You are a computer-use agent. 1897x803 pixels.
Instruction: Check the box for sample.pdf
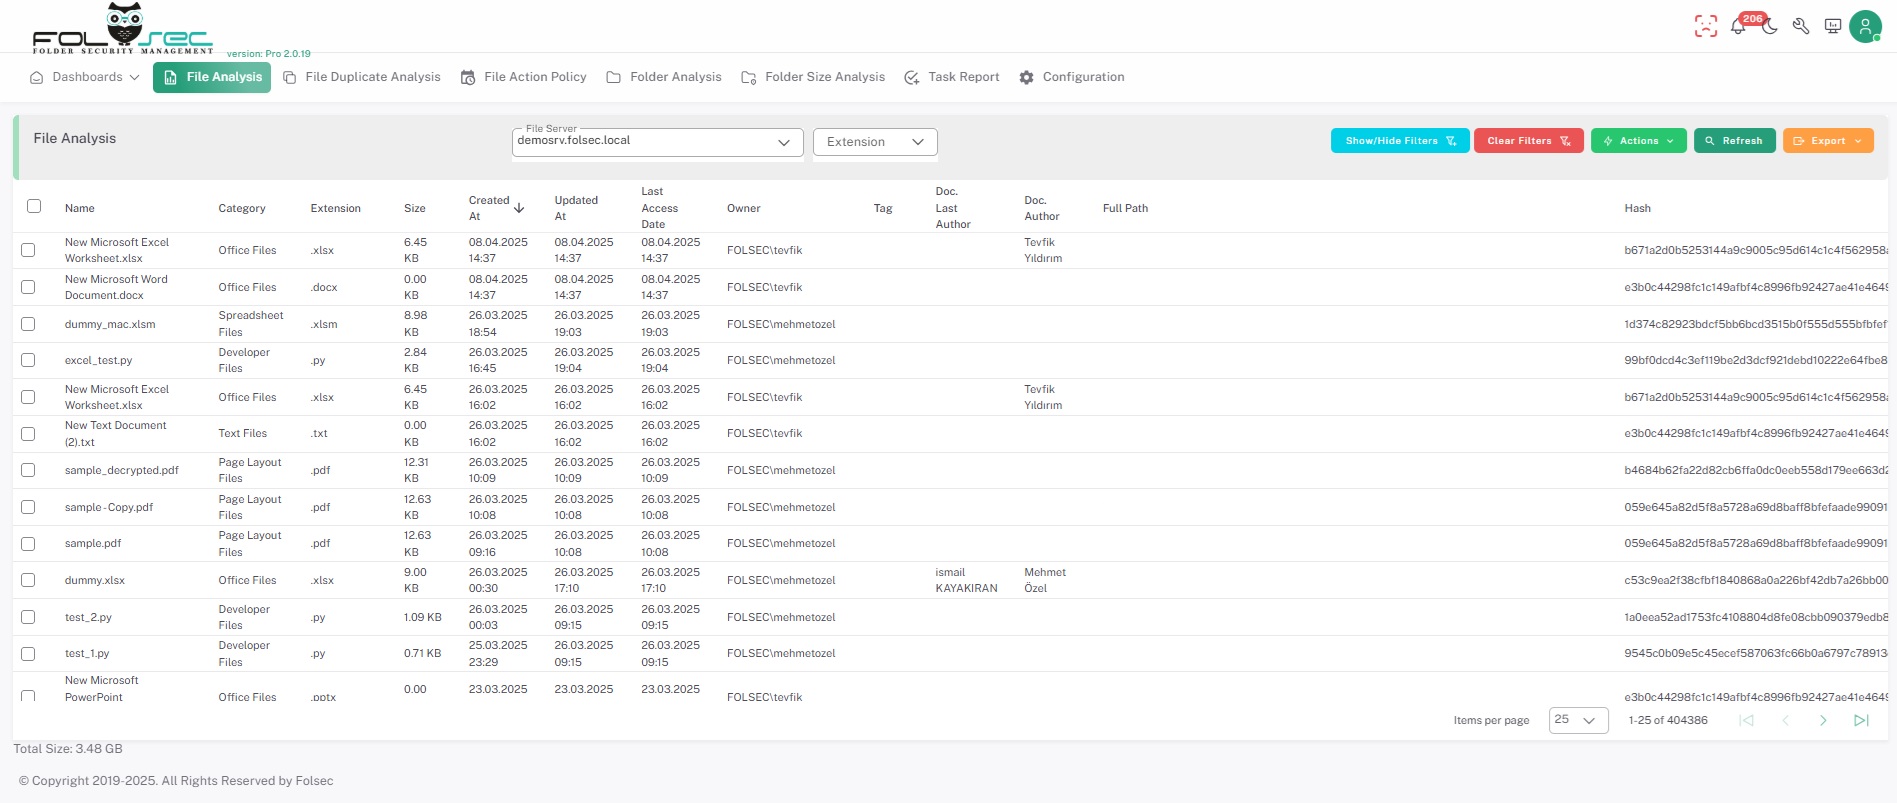click(28, 544)
